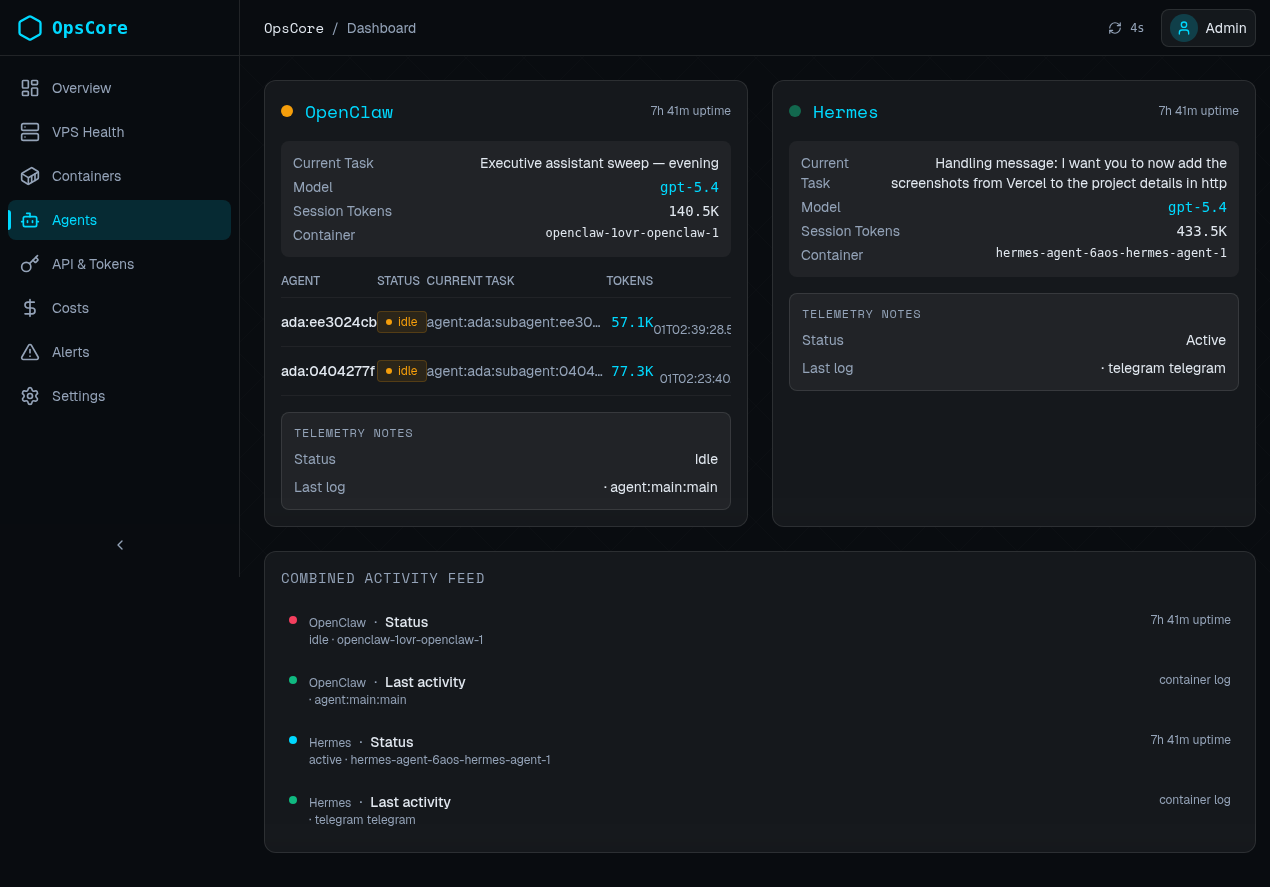1270x887 pixels.
Task: Click the idle badge for ada:ee3024cb
Action: [402, 322]
